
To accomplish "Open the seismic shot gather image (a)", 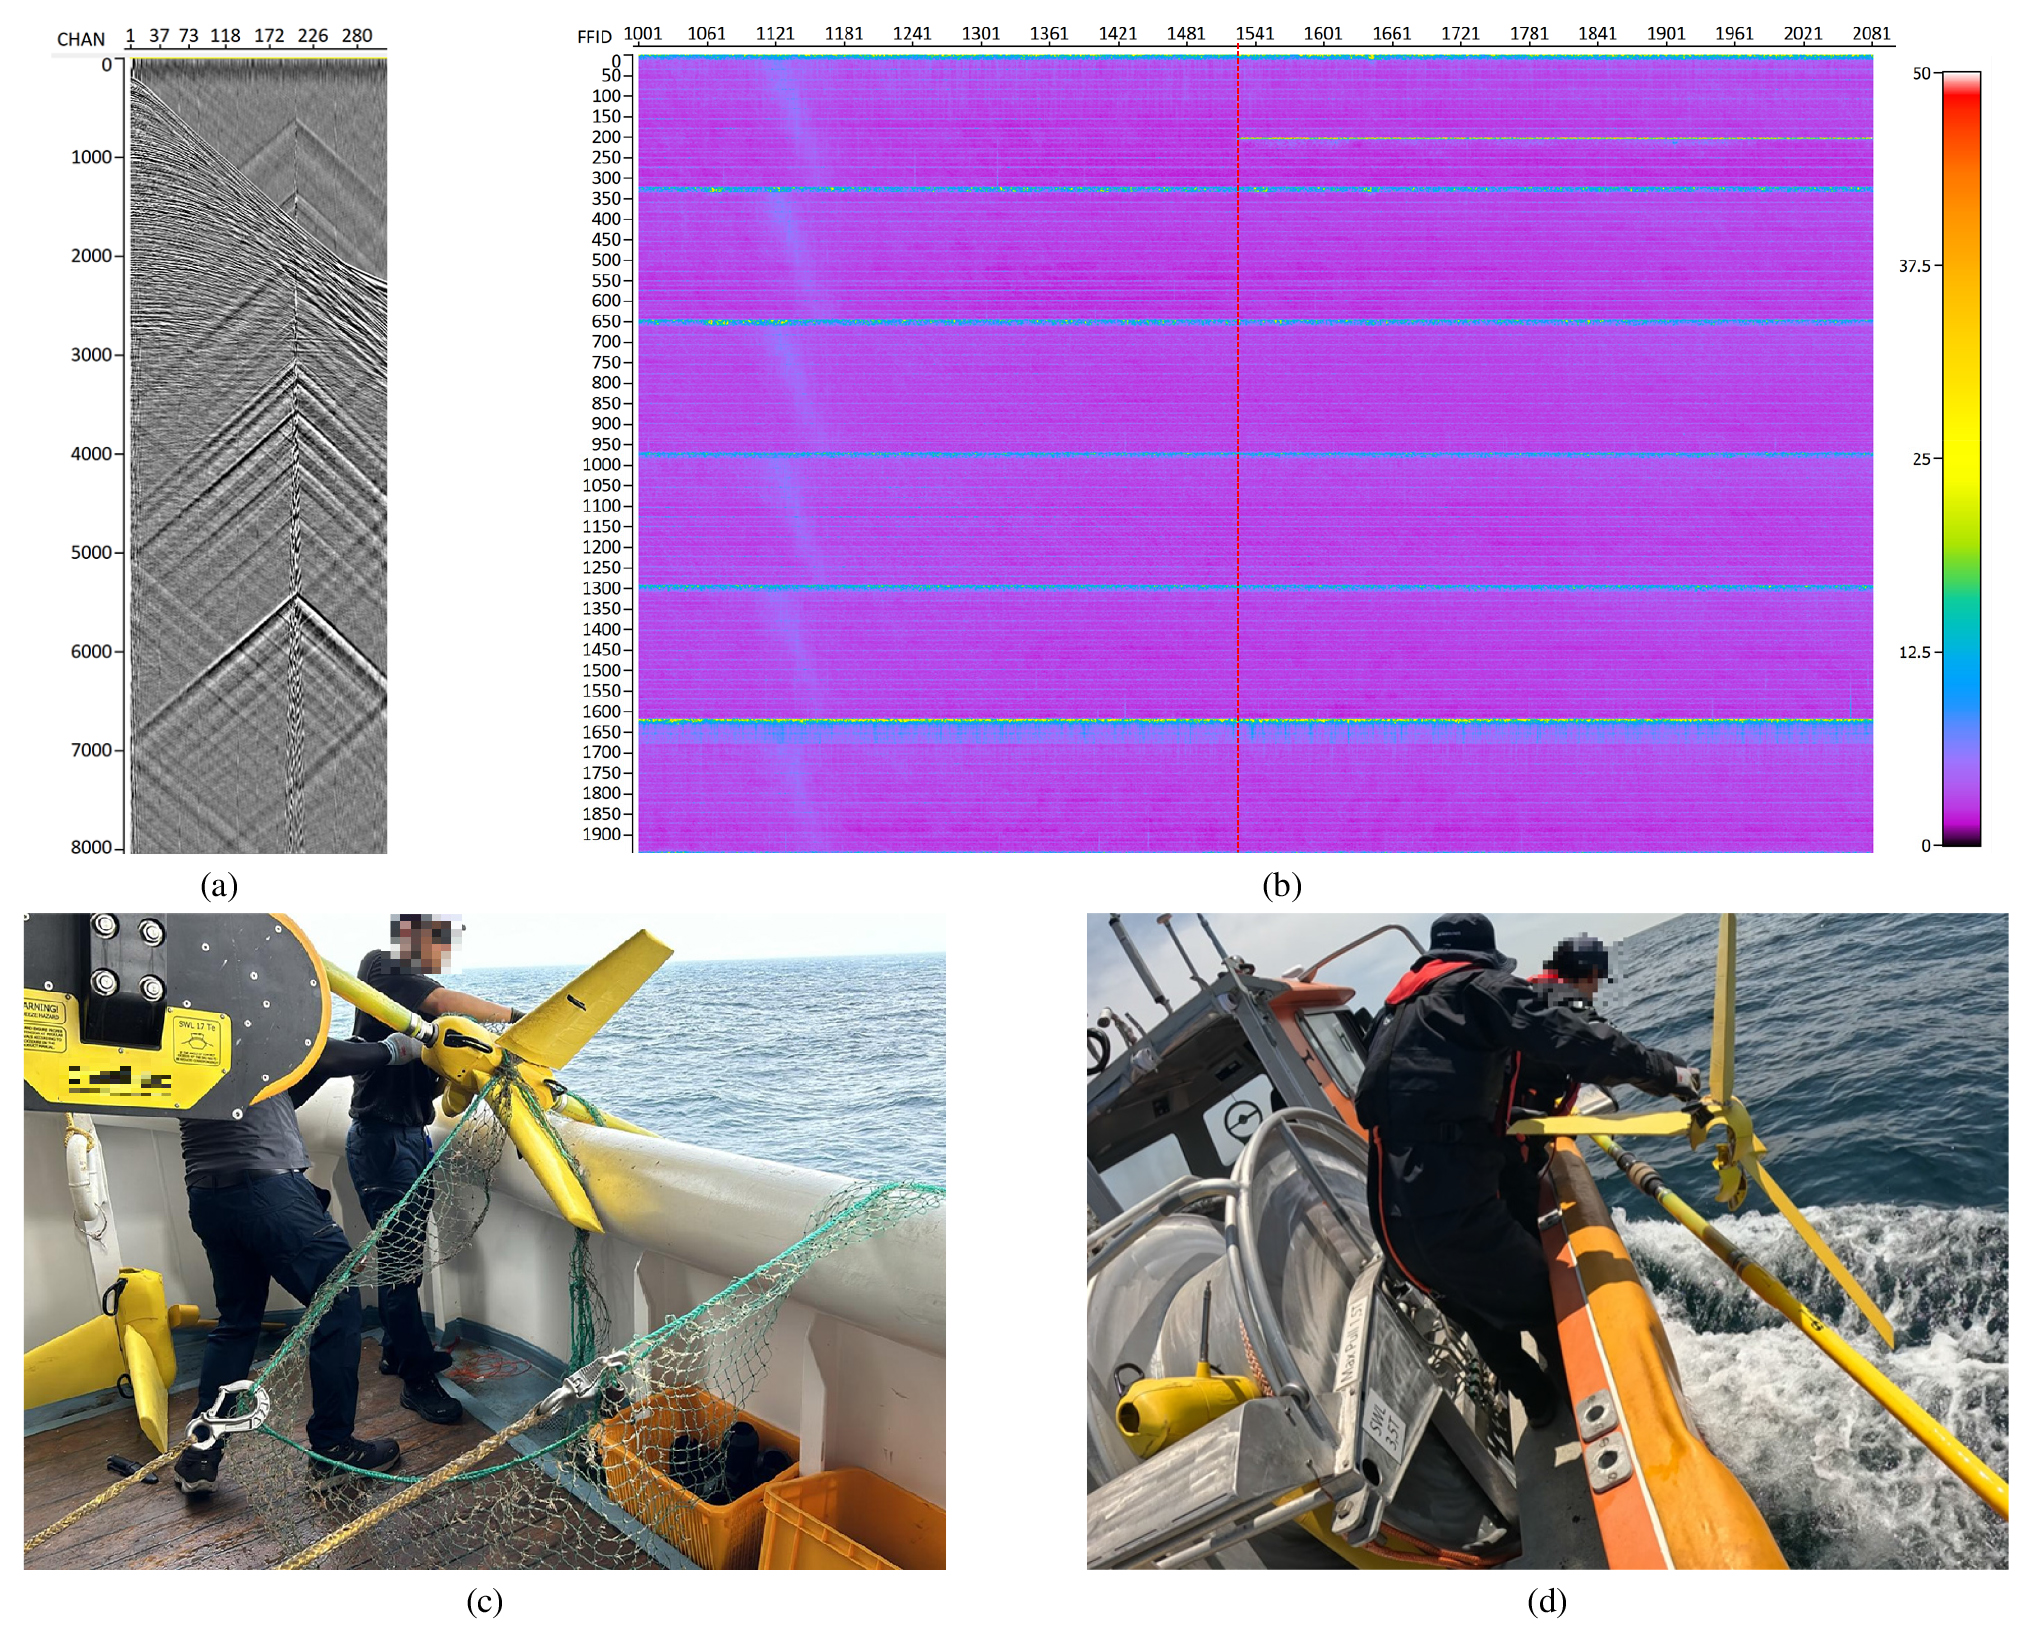I will pos(258,455).
